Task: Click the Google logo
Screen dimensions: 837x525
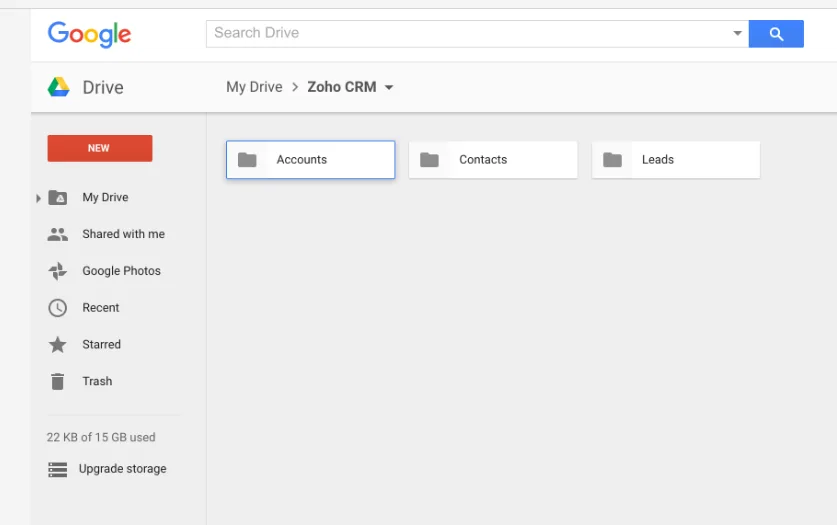Action: click(89, 34)
